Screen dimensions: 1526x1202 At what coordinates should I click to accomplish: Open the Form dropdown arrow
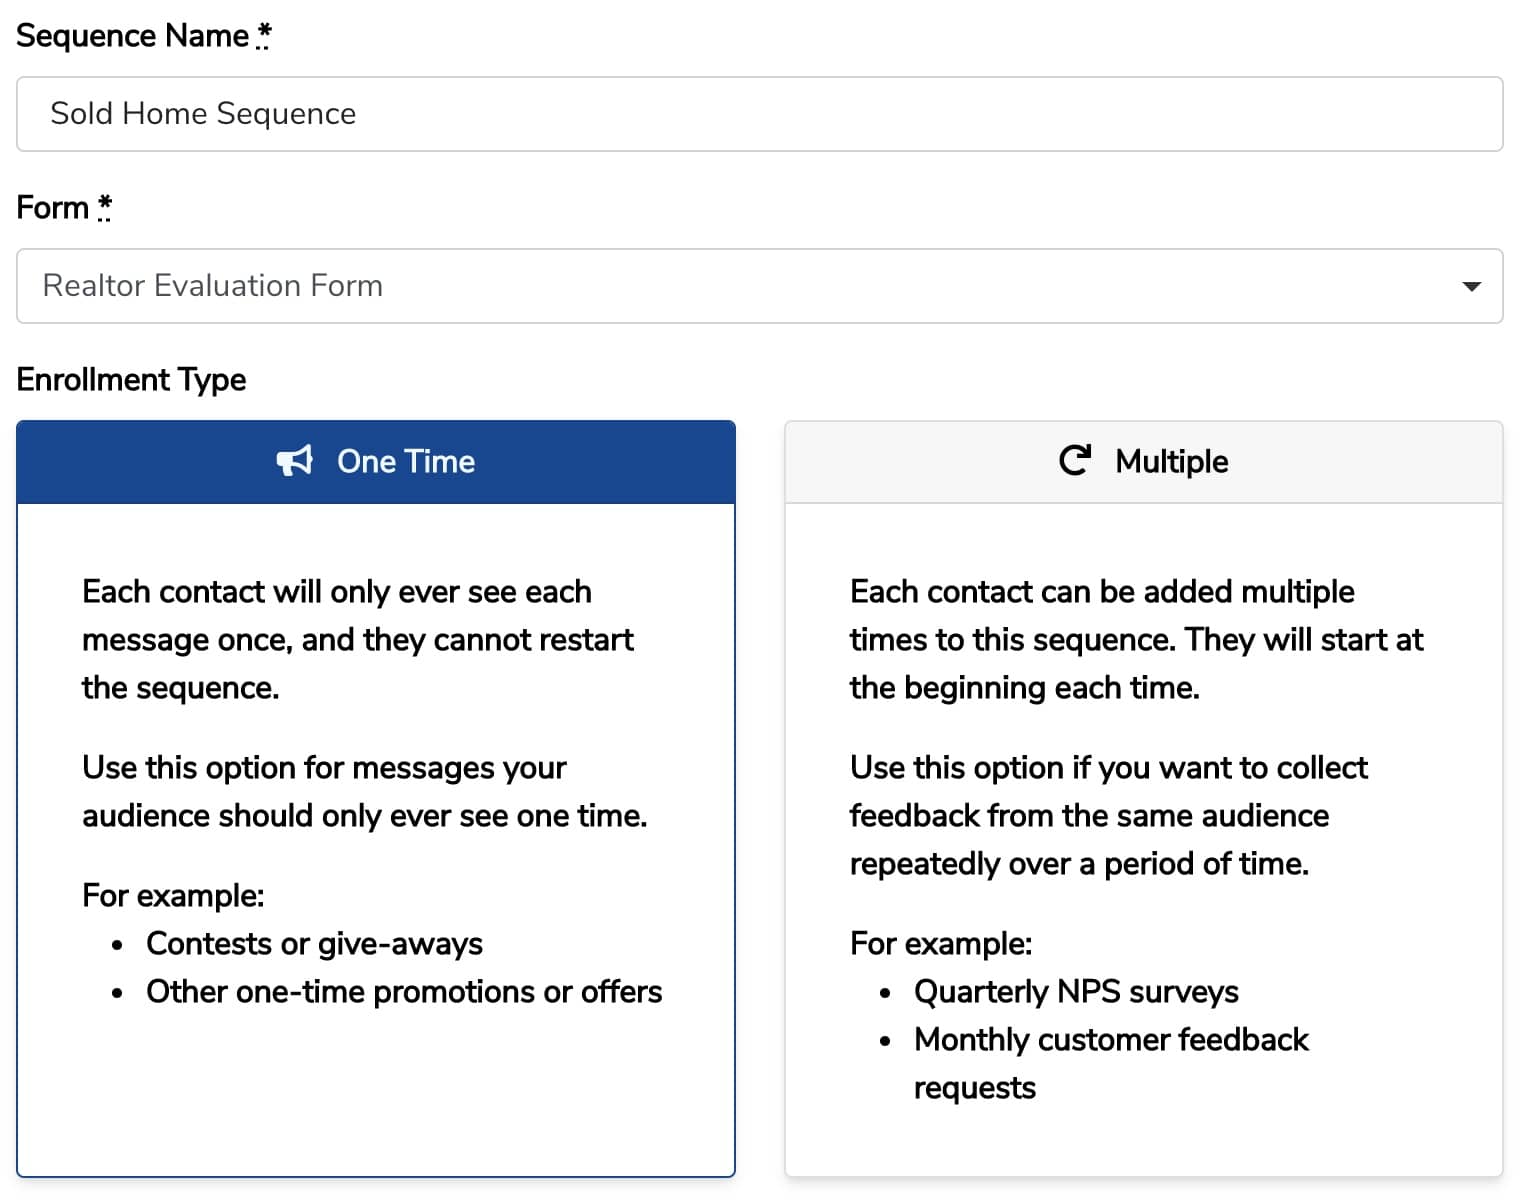[x=1470, y=287]
